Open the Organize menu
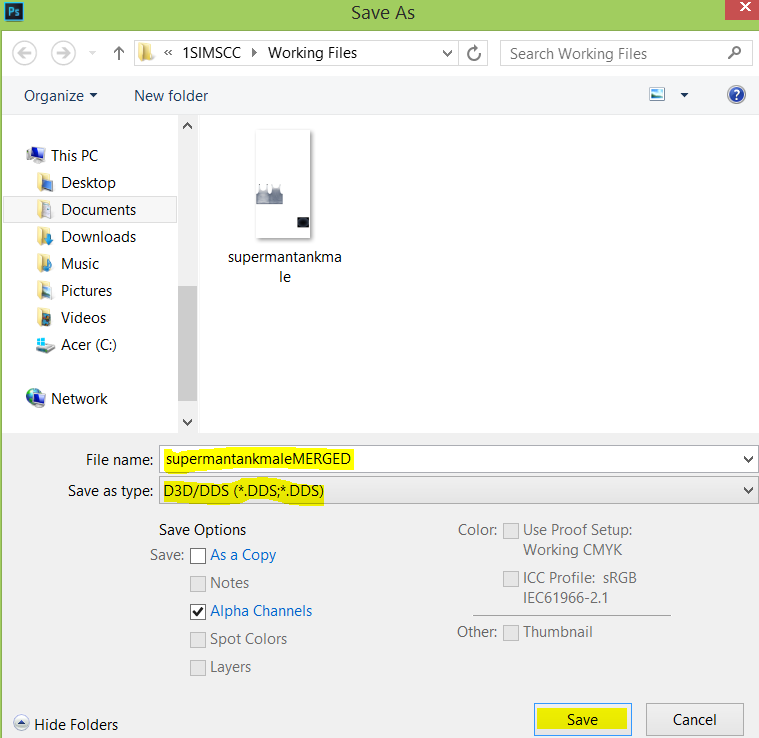The width and height of the screenshot is (759, 738). 61,96
